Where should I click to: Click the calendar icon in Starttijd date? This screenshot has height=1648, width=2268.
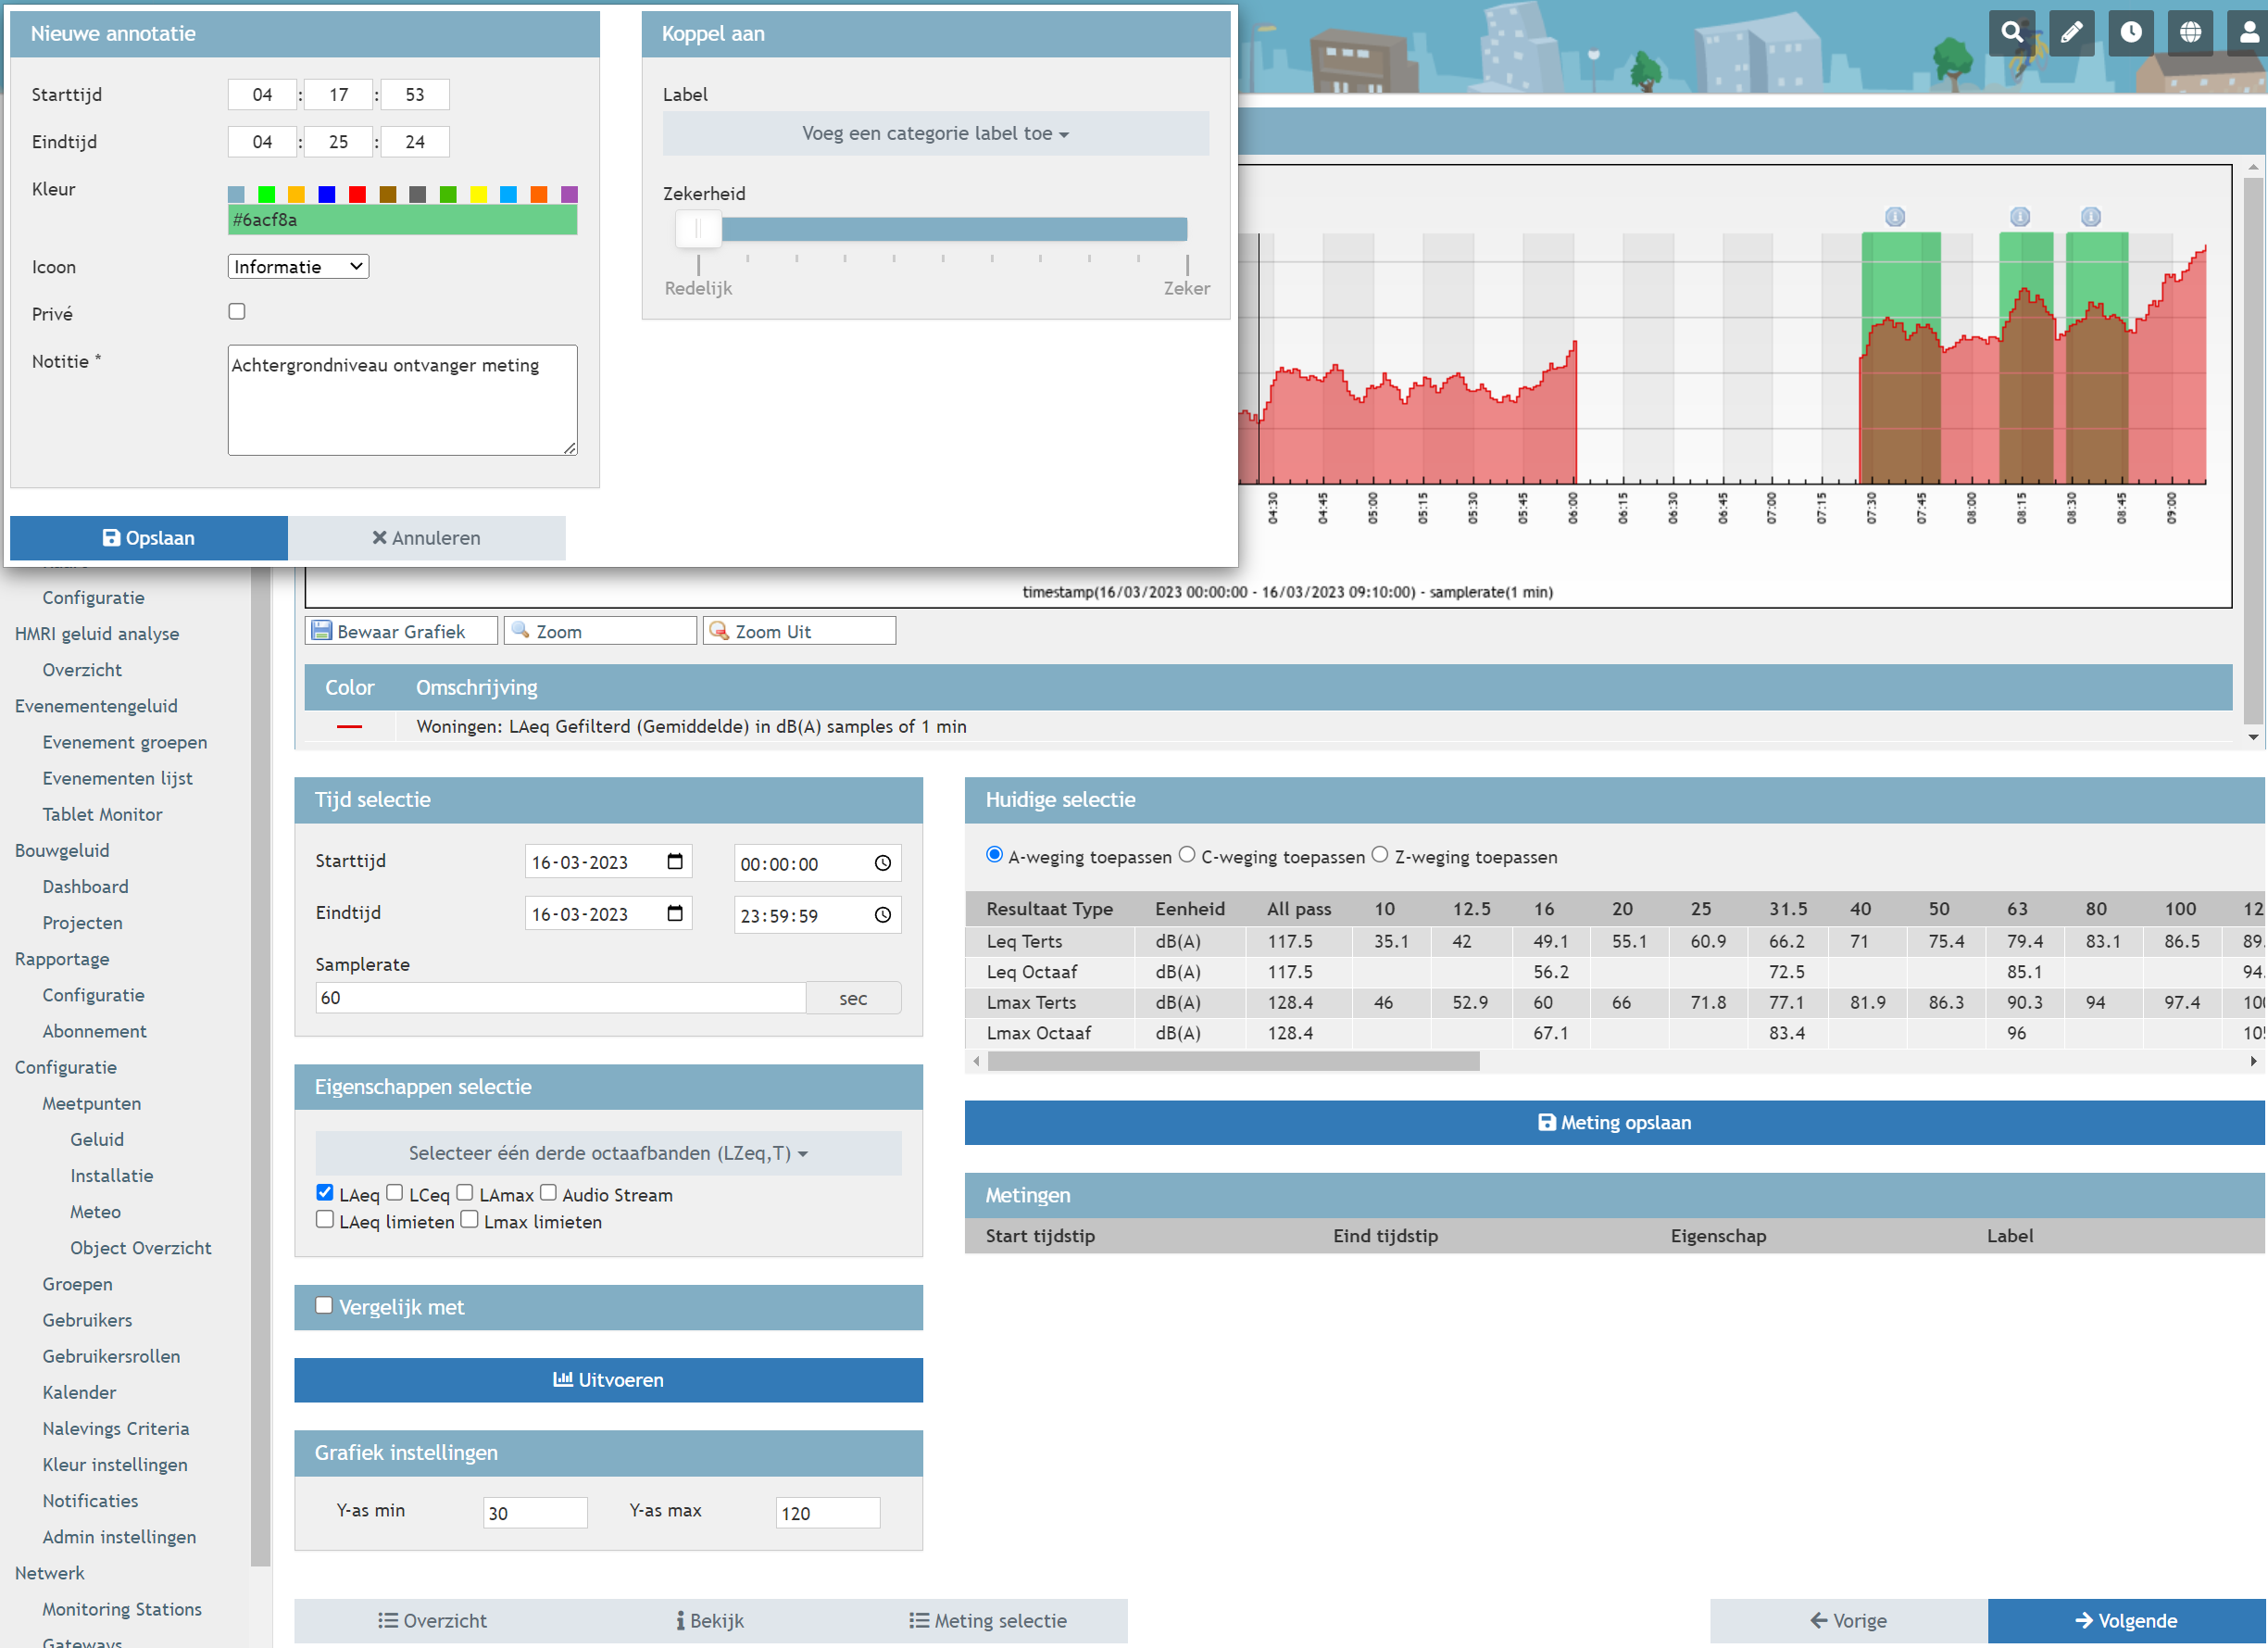[675, 862]
